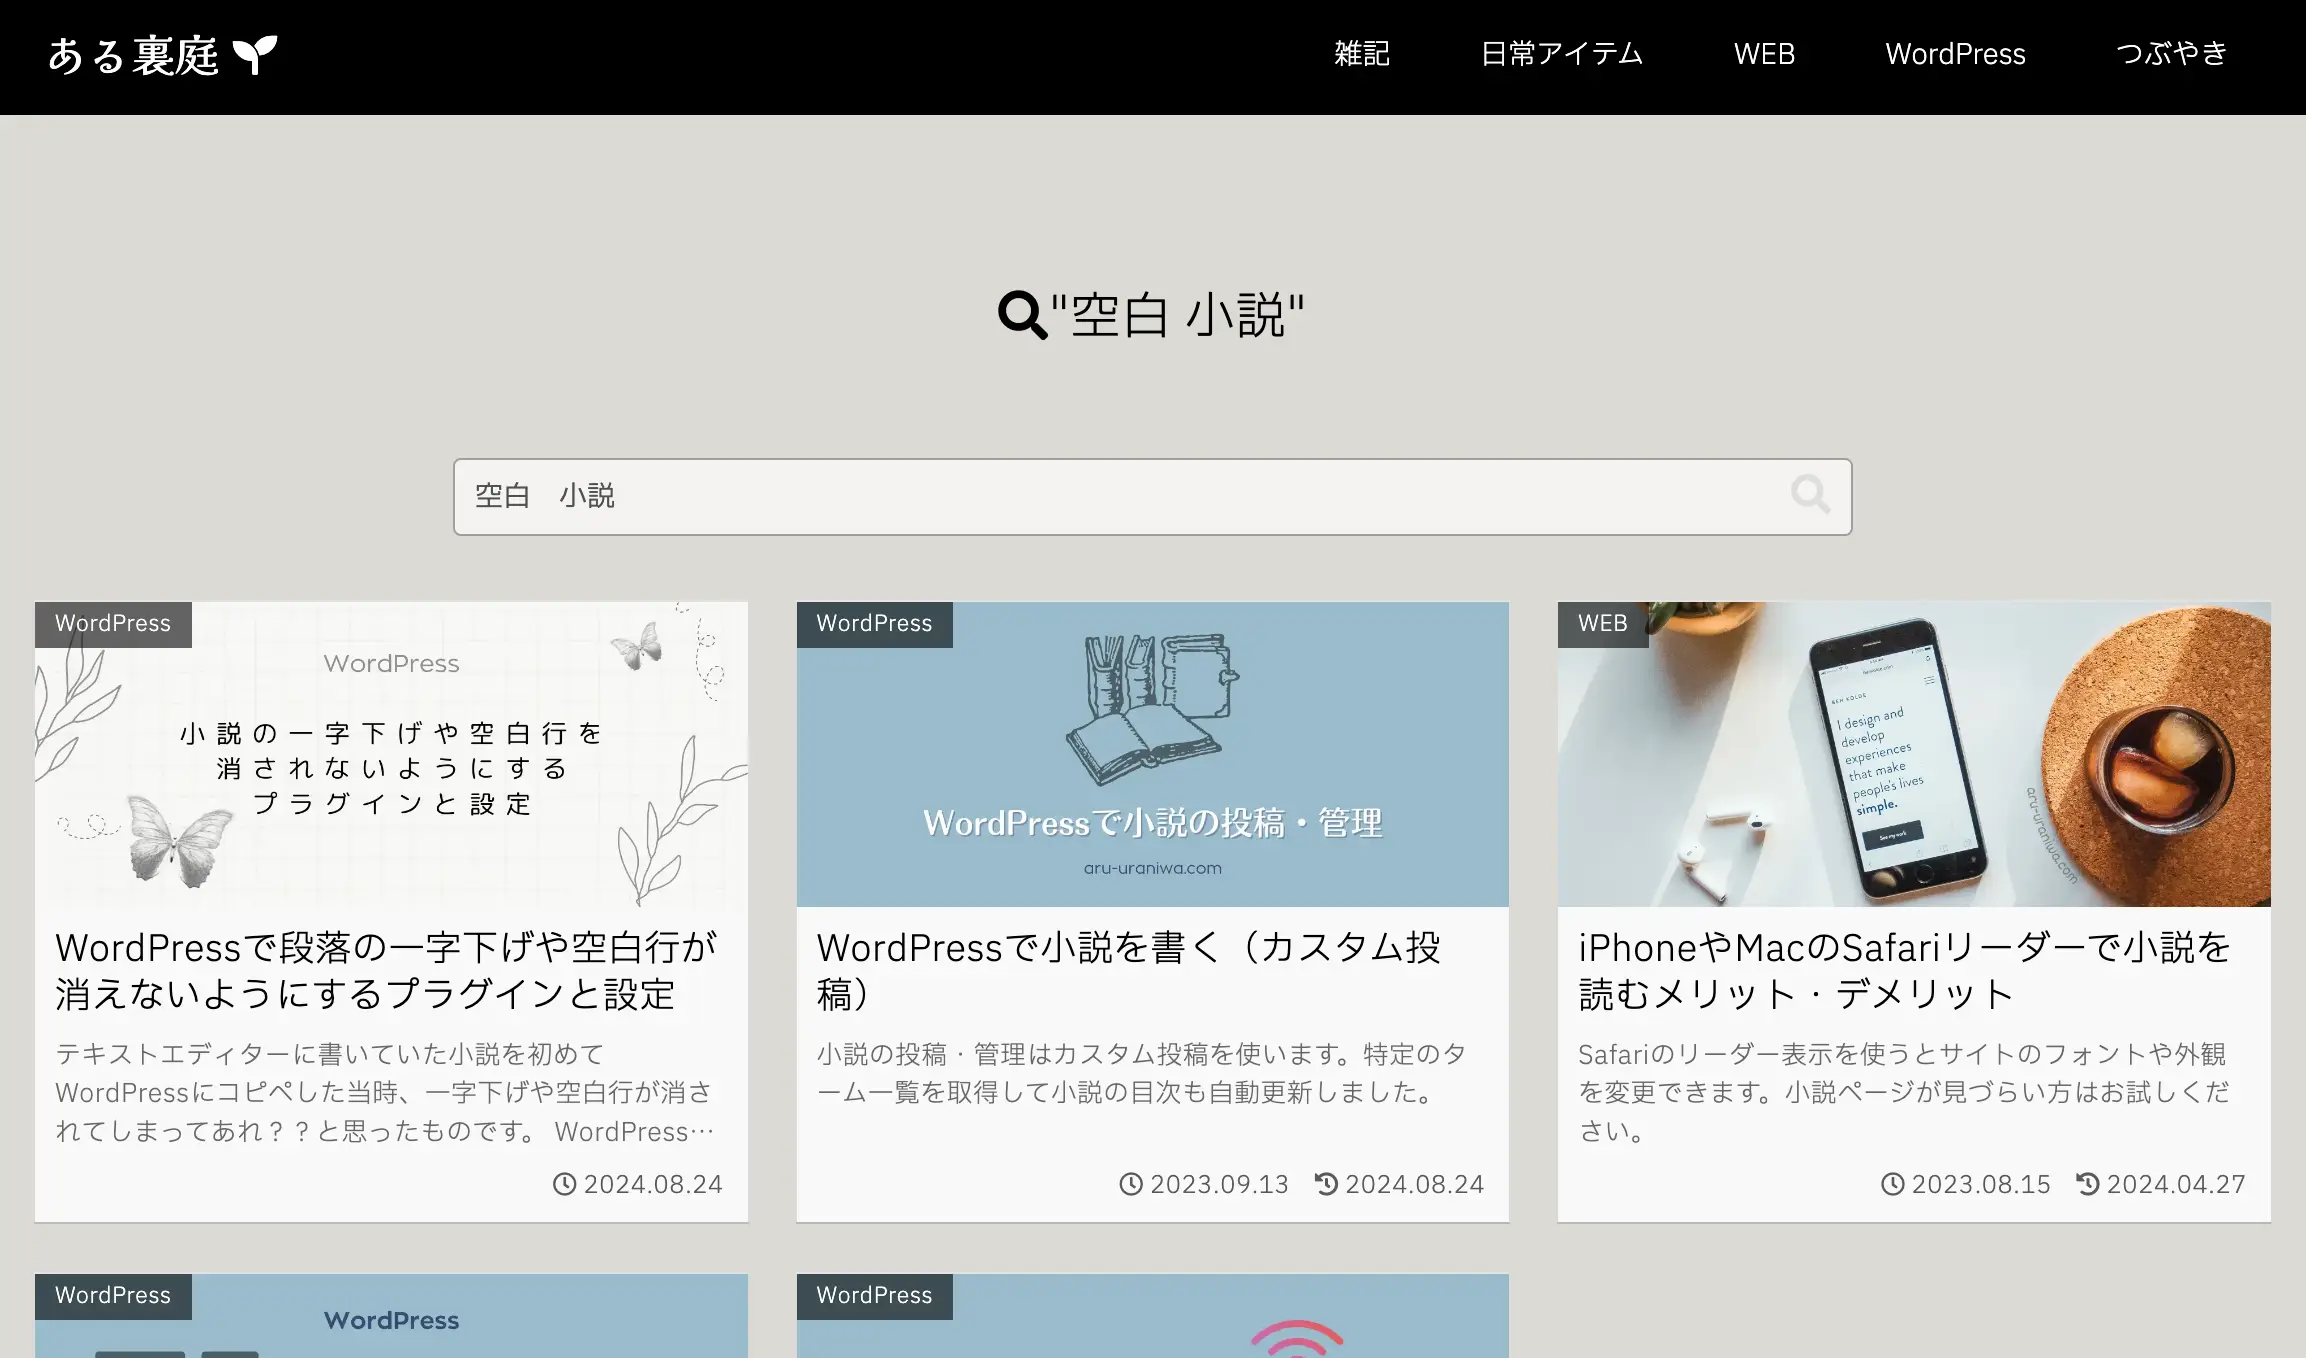Click WordPress category label on butterfly card
2306x1358 pixels.
pyautogui.click(x=113, y=624)
